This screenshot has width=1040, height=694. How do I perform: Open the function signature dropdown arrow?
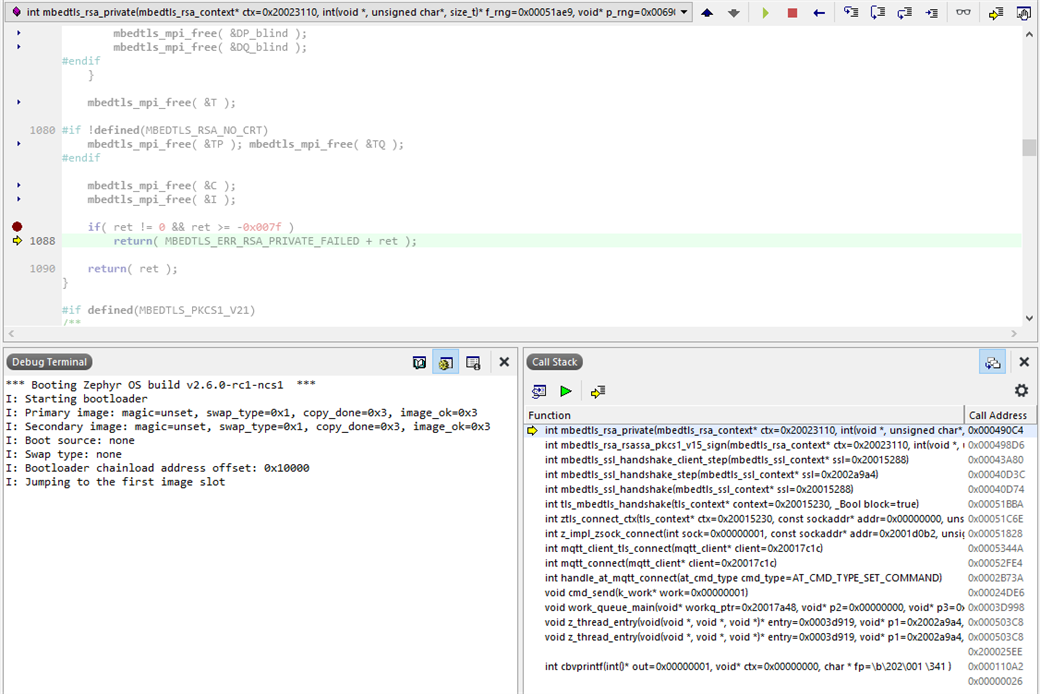(x=684, y=12)
